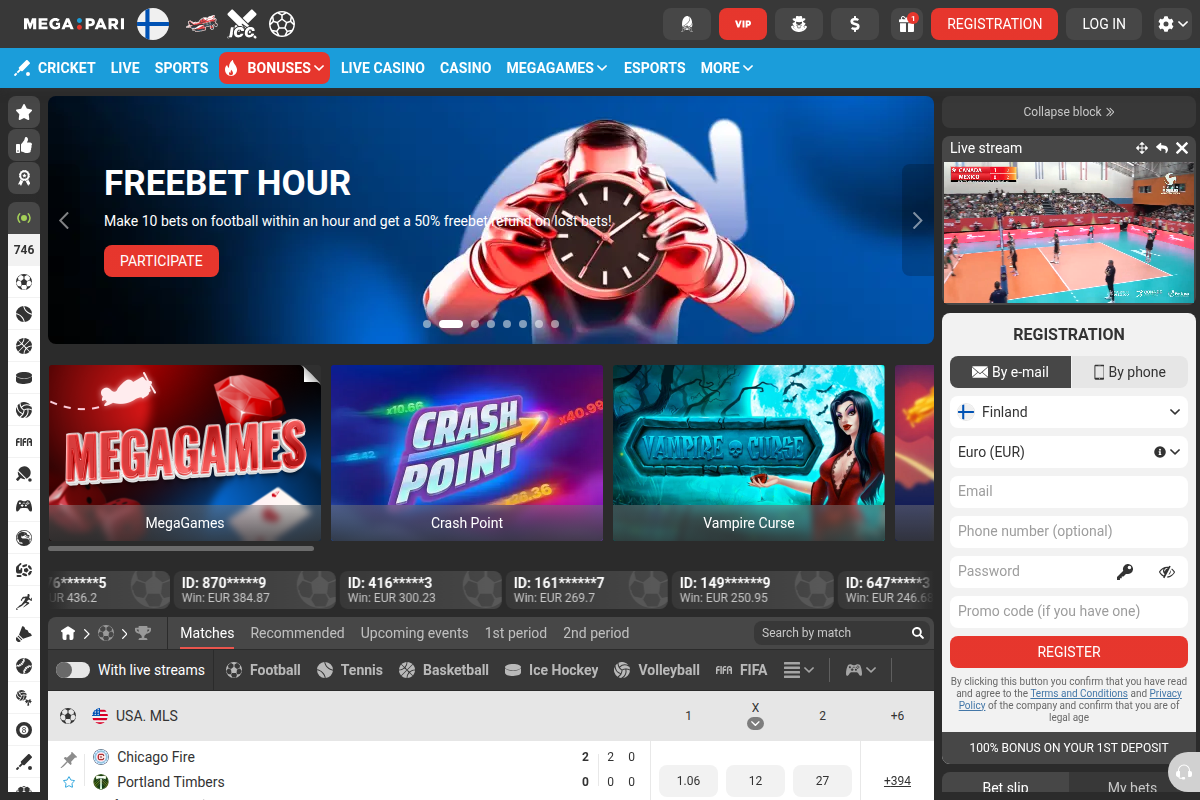Screen dimensions: 1200x800
Task: Open the Crash Point game thumbnail
Action: tap(467, 453)
